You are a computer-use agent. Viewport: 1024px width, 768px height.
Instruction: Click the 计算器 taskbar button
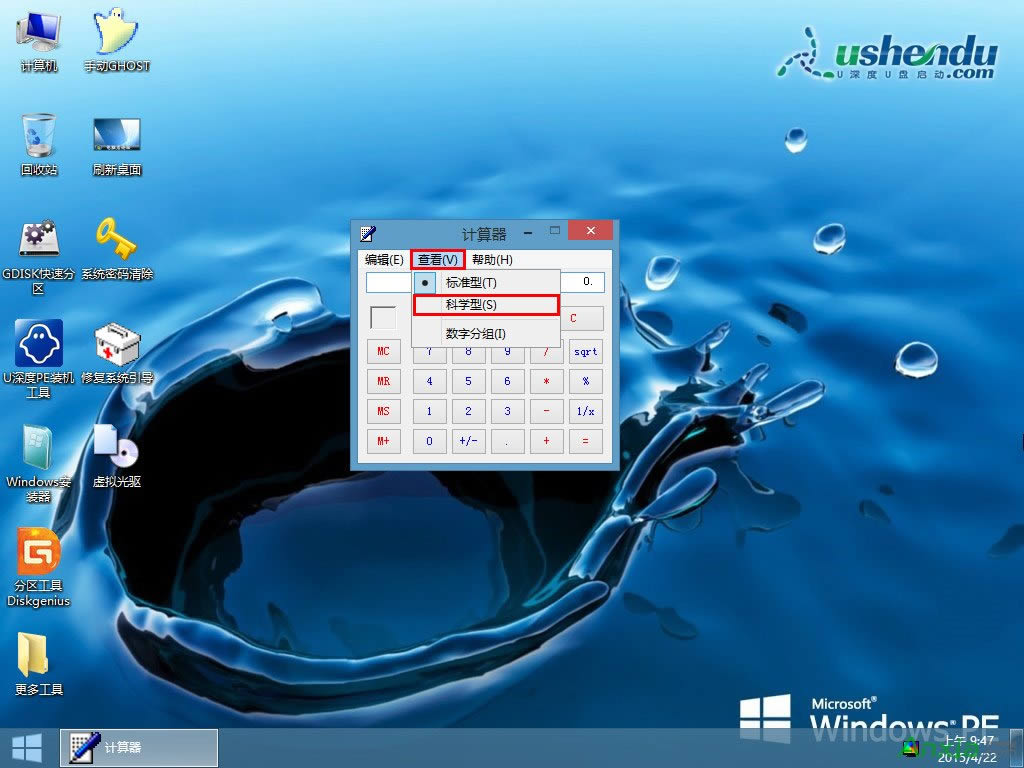coord(139,748)
